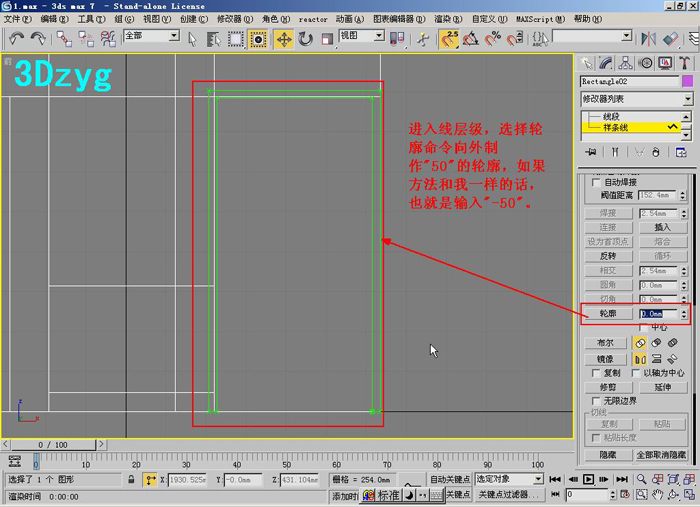
Task: Select 样条线 row in modifier stack
Action: point(631,128)
